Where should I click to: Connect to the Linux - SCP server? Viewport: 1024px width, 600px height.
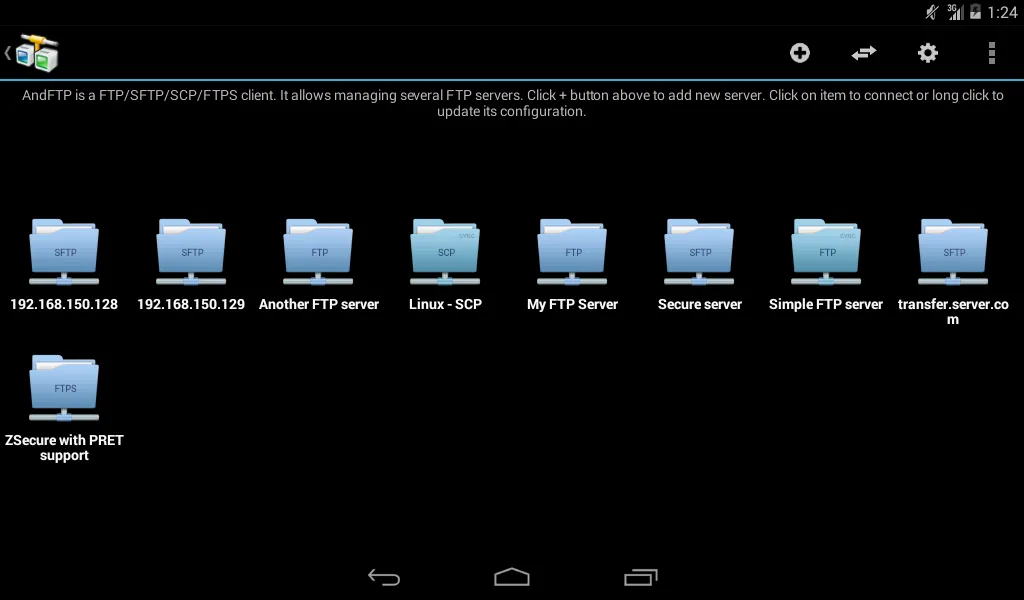(x=445, y=250)
